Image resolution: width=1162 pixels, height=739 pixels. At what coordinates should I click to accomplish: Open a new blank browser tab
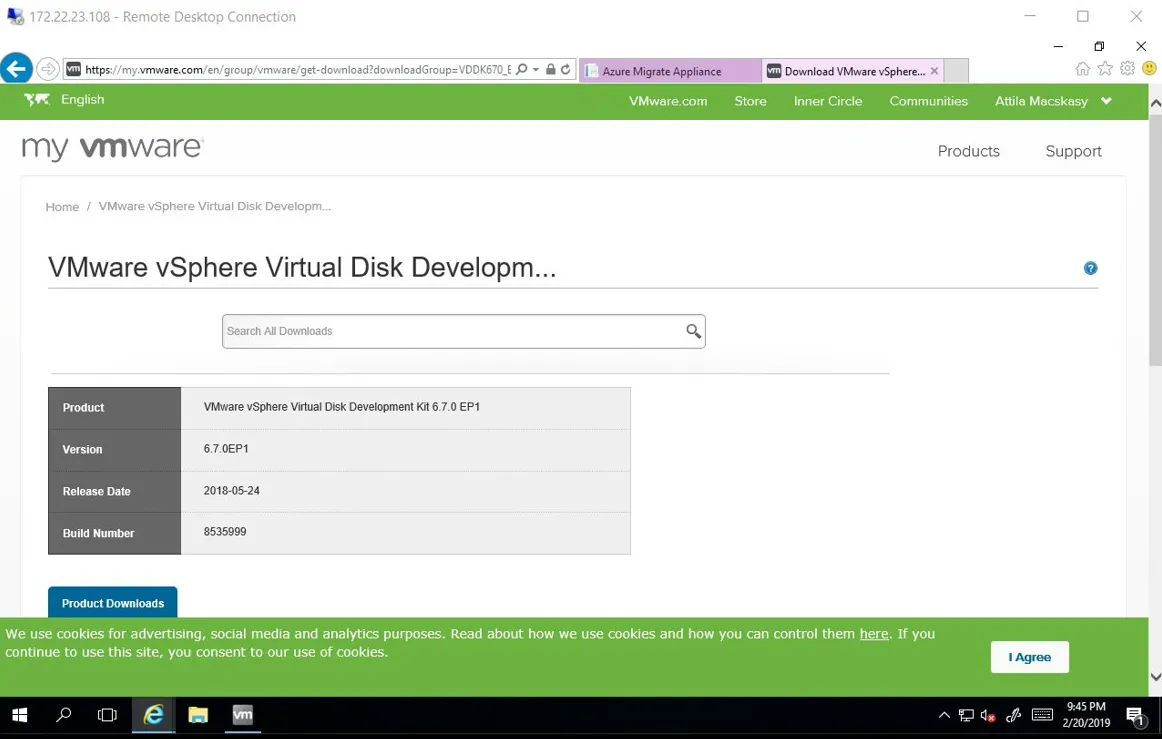point(956,71)
